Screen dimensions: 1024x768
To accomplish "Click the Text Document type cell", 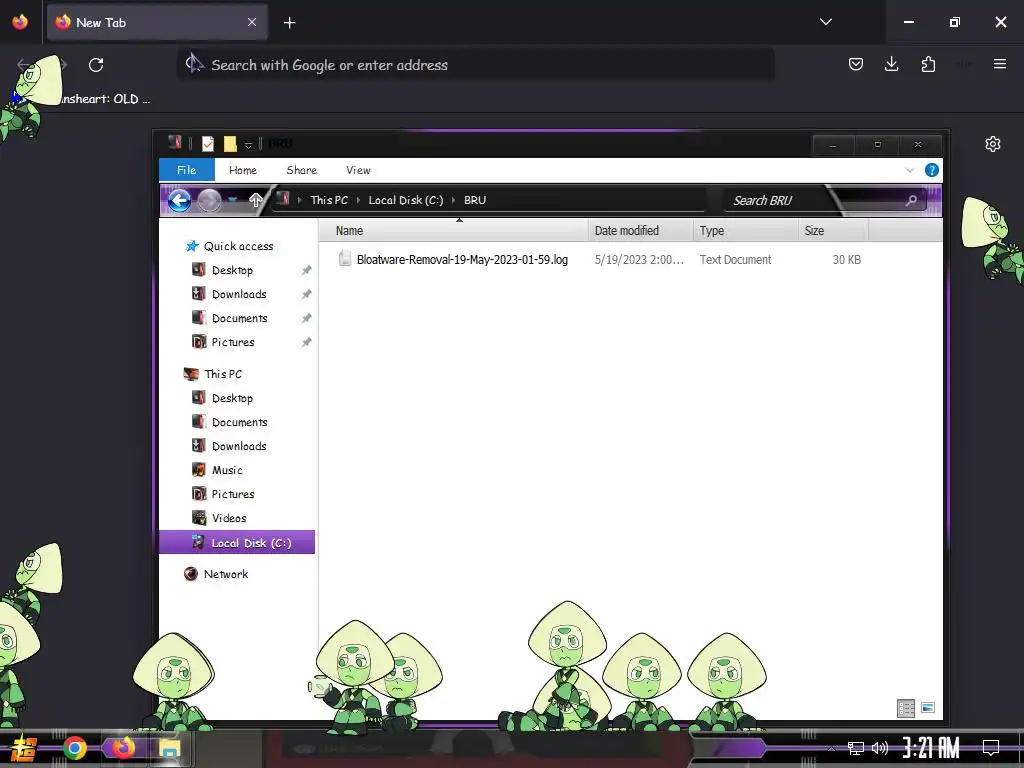I will (735, 259).
